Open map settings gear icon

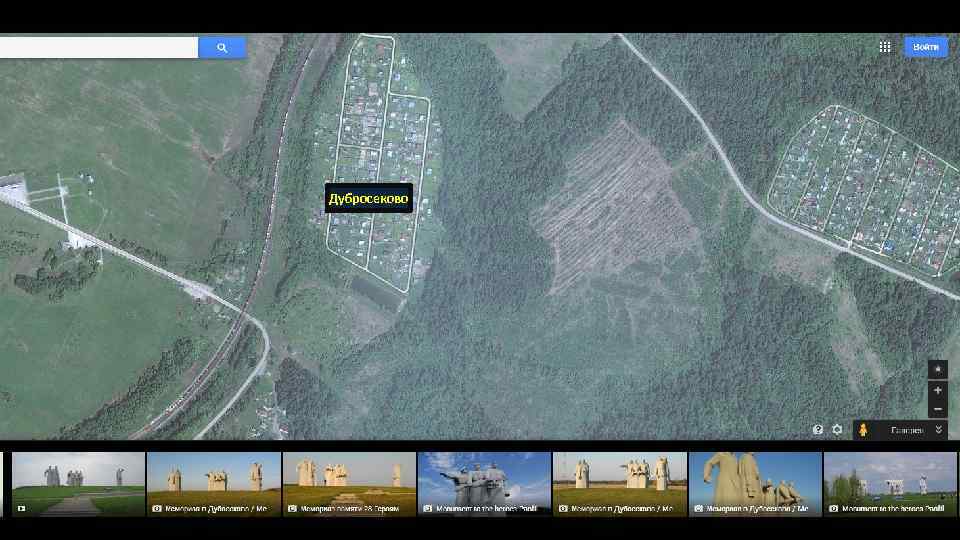[837, 430]
